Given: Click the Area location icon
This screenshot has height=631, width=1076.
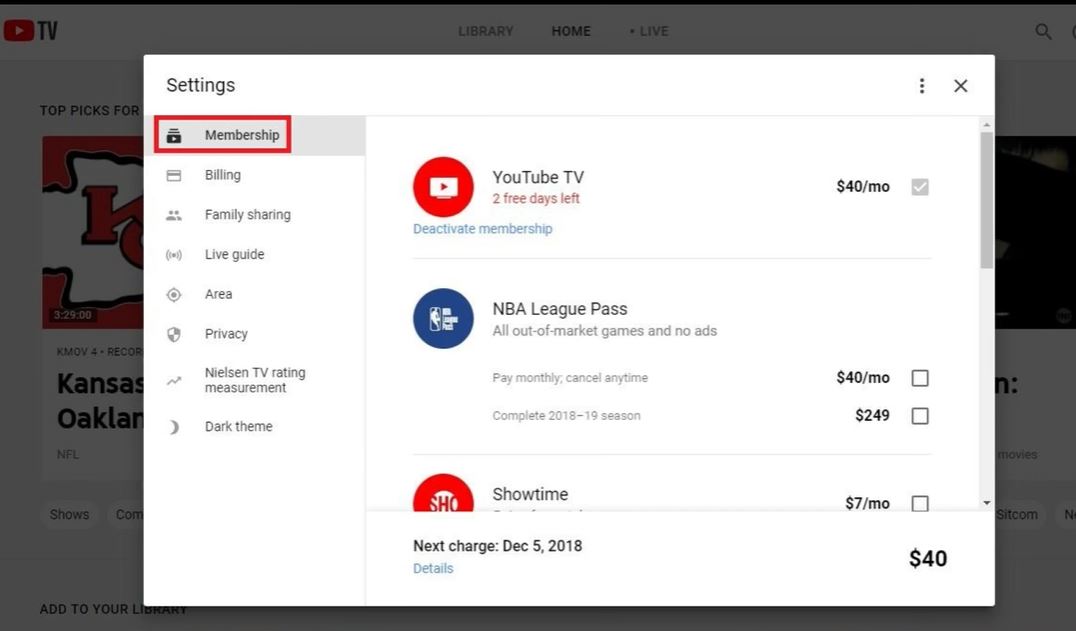Looking at the screenshot, I should 174,295.
